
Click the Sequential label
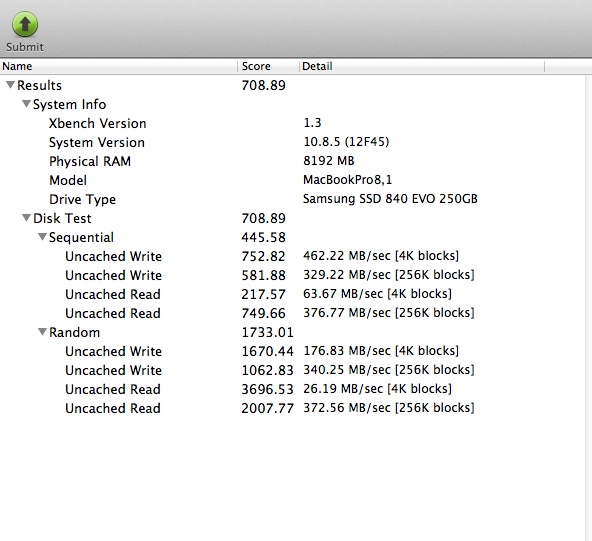point(81,237)
